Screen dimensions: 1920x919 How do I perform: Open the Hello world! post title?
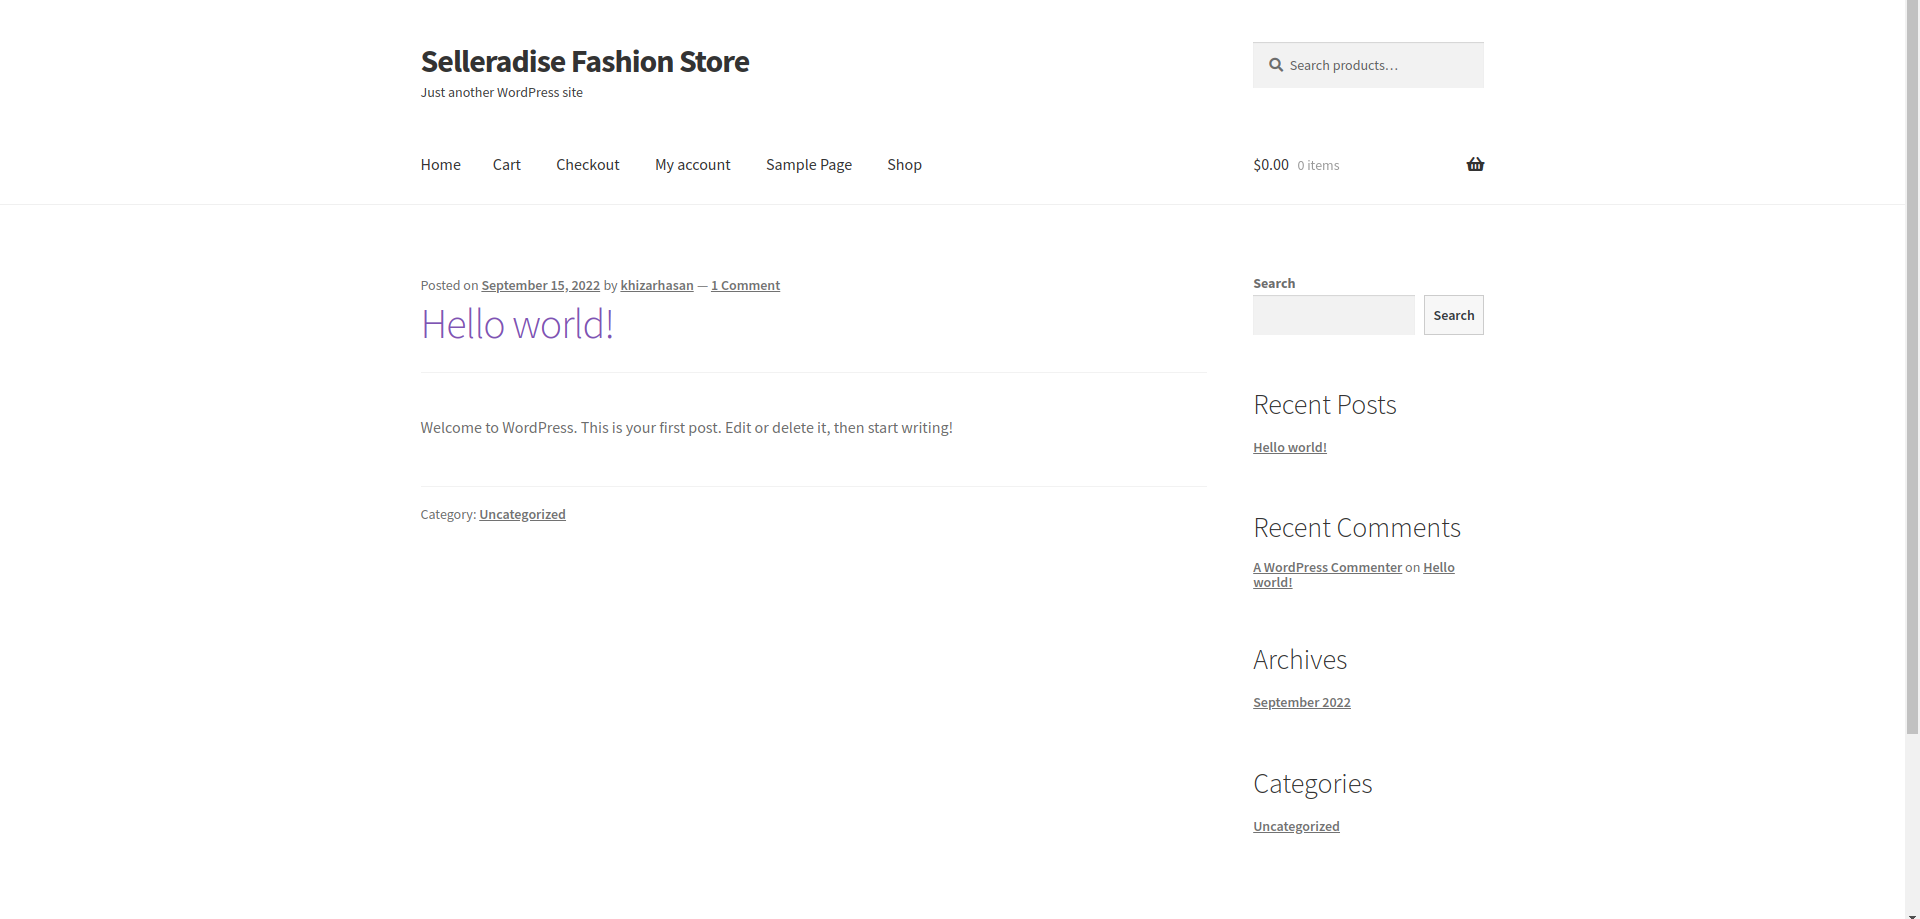(x=517, y=324)
